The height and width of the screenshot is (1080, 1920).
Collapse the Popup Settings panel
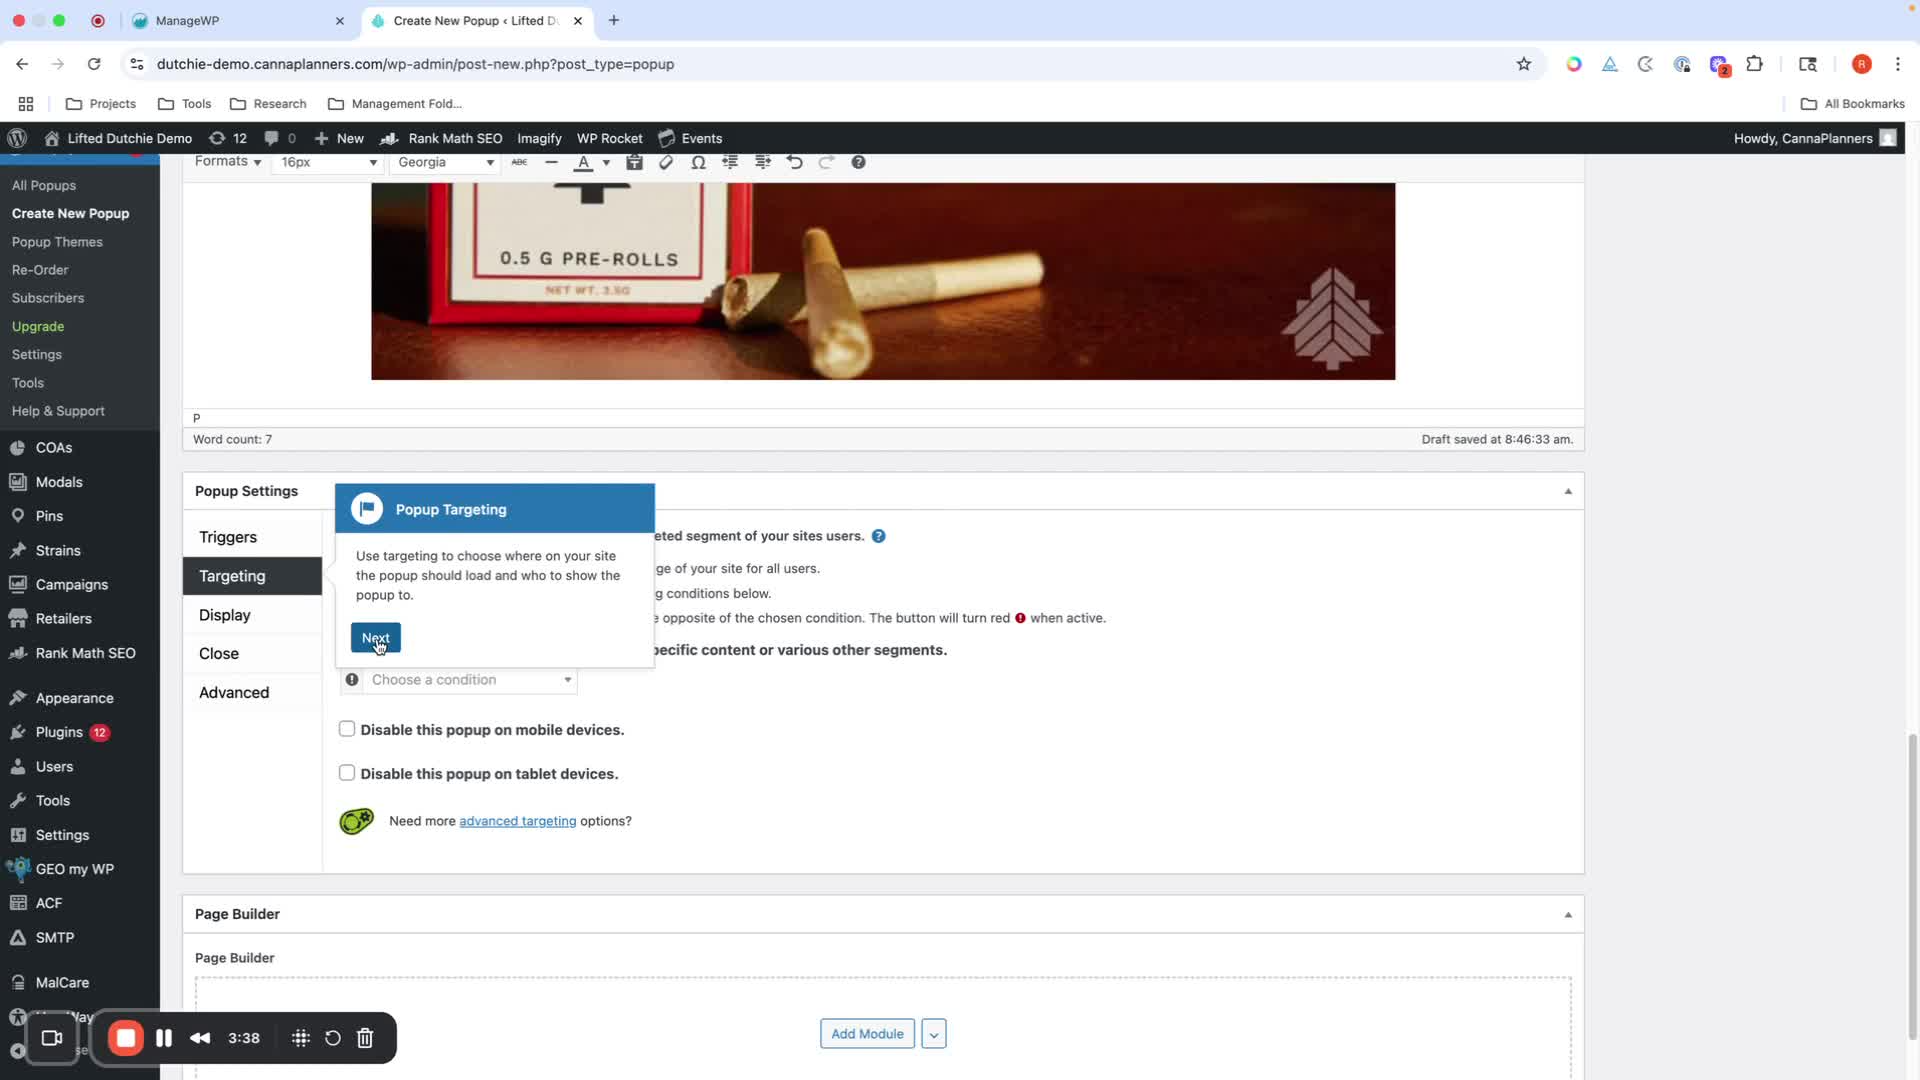pos(1567,491)
